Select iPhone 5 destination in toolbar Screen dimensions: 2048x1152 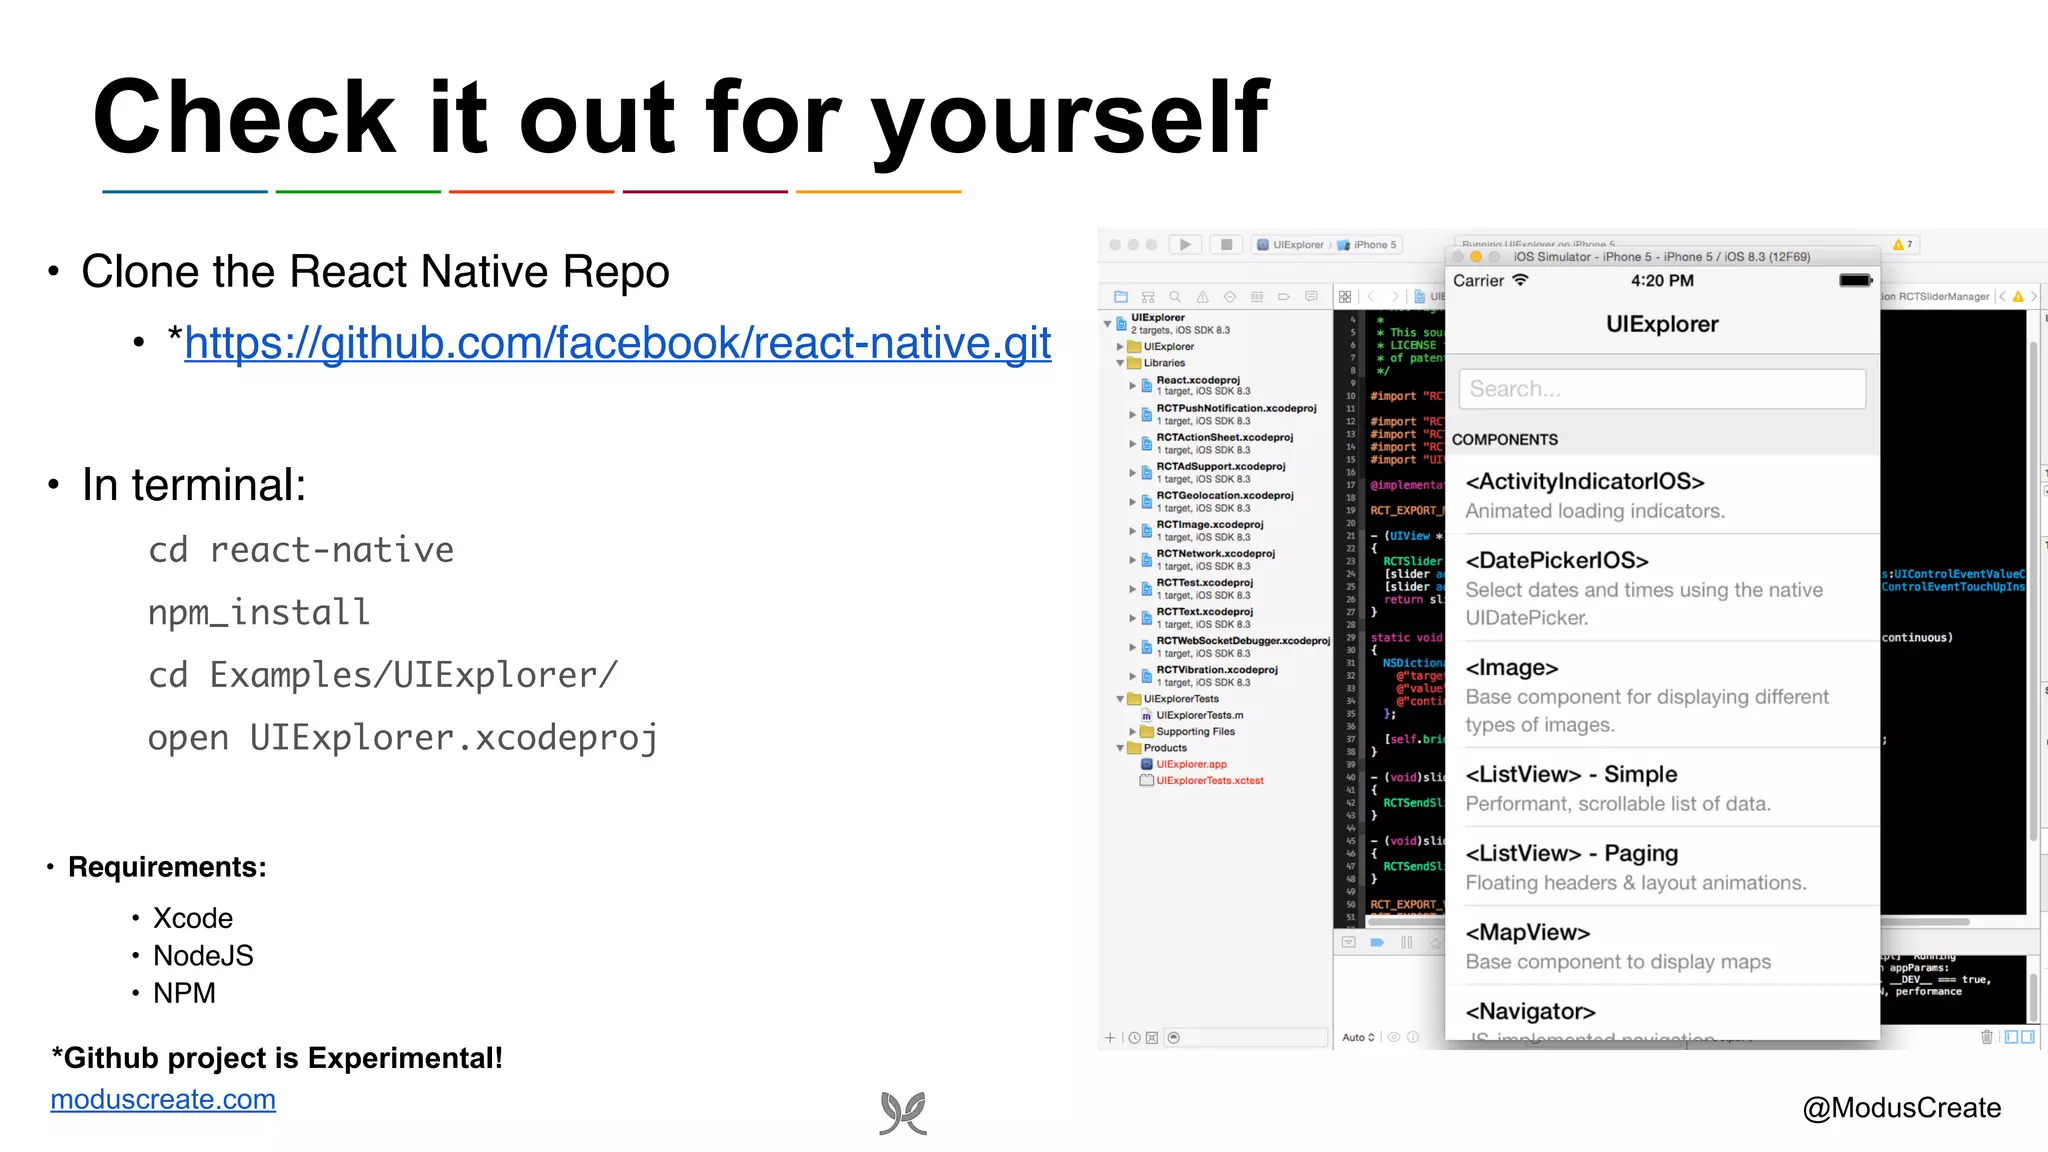(x=1367, y=245)
